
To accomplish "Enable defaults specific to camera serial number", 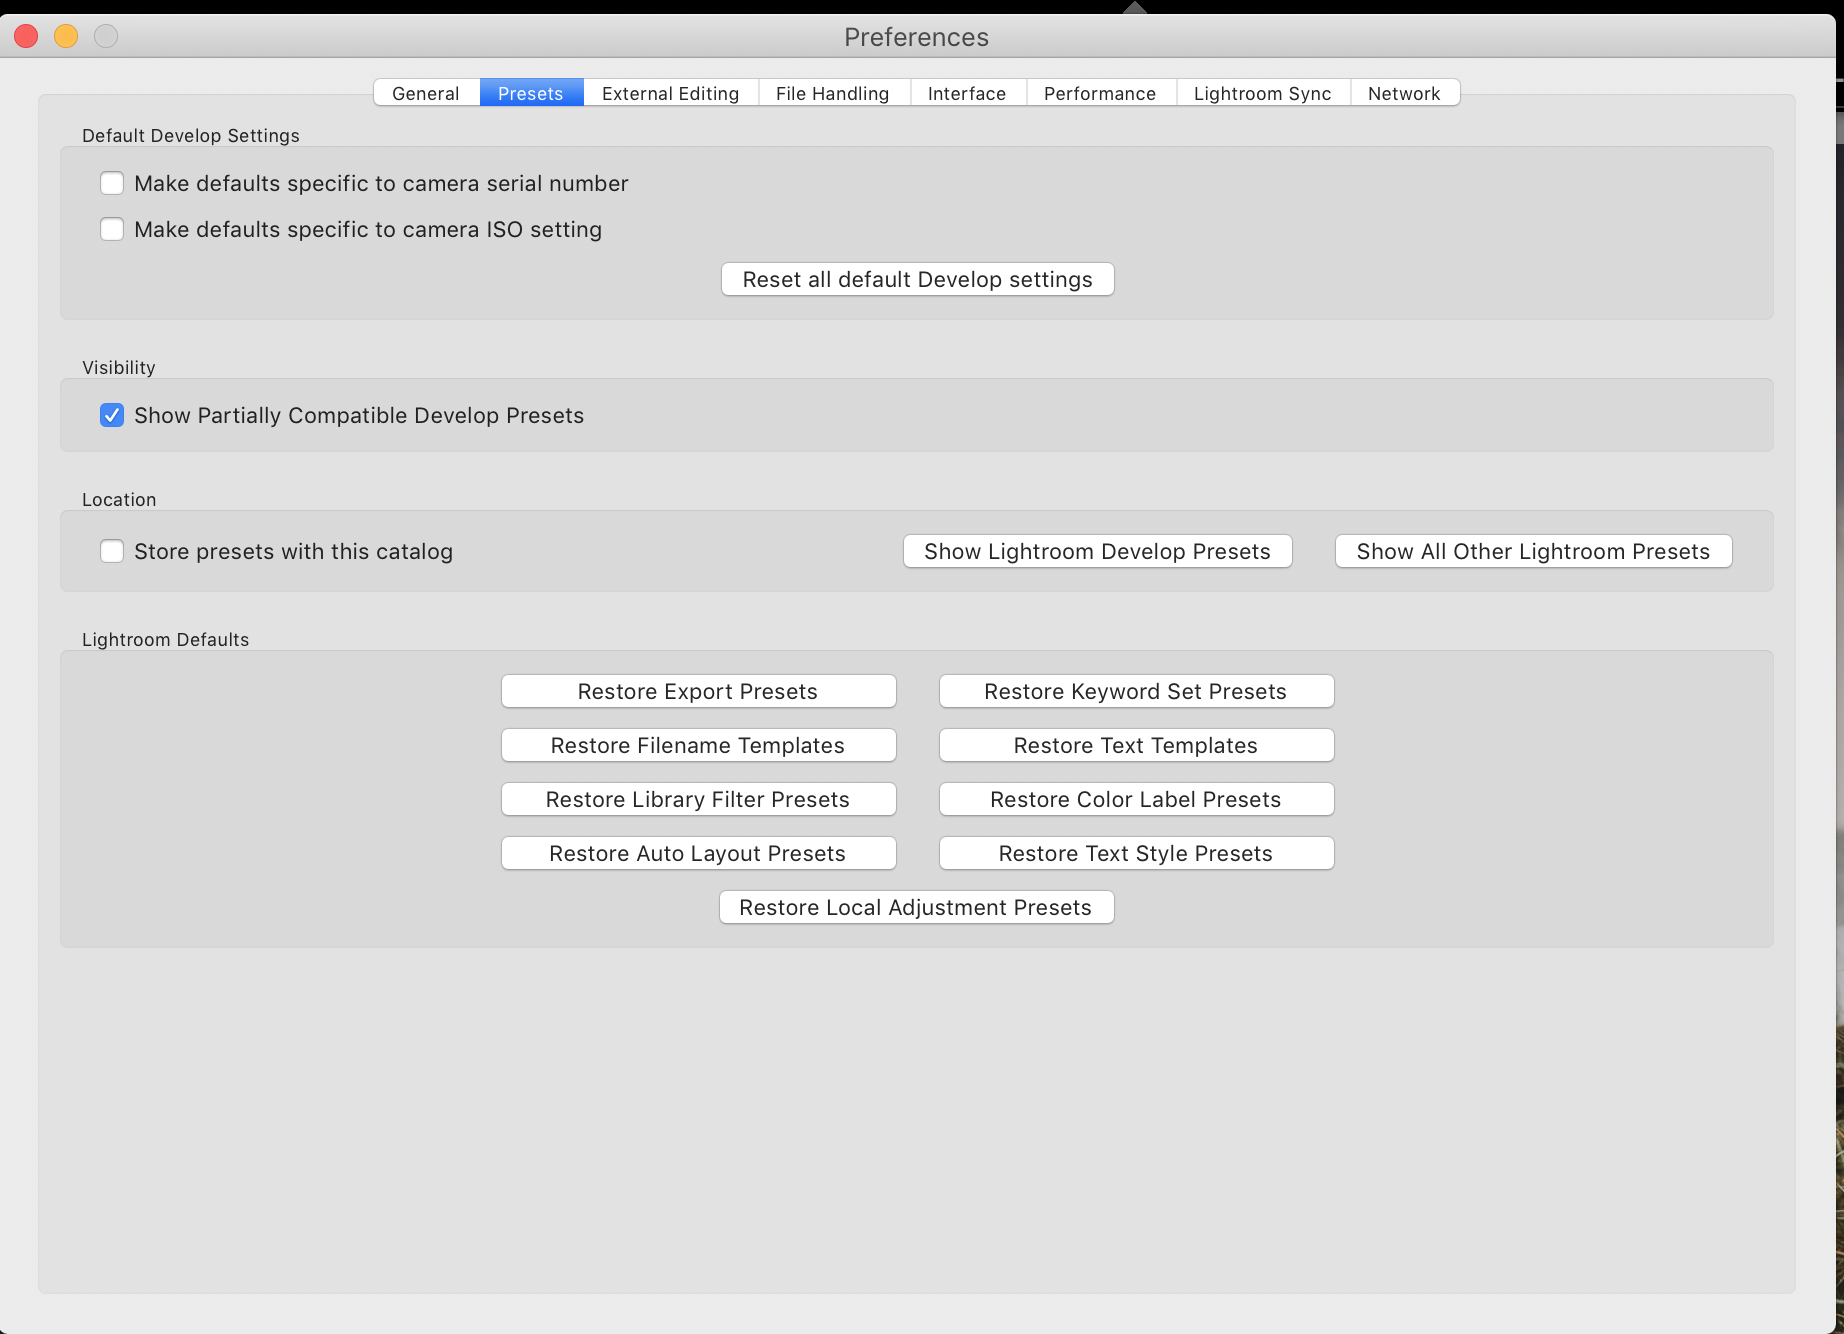I will click(x=112, y=183).
